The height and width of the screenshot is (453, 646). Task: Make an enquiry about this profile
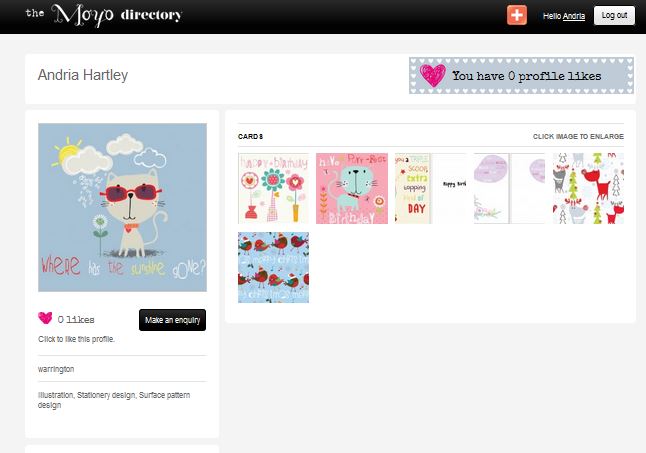(x=172, y=320)
